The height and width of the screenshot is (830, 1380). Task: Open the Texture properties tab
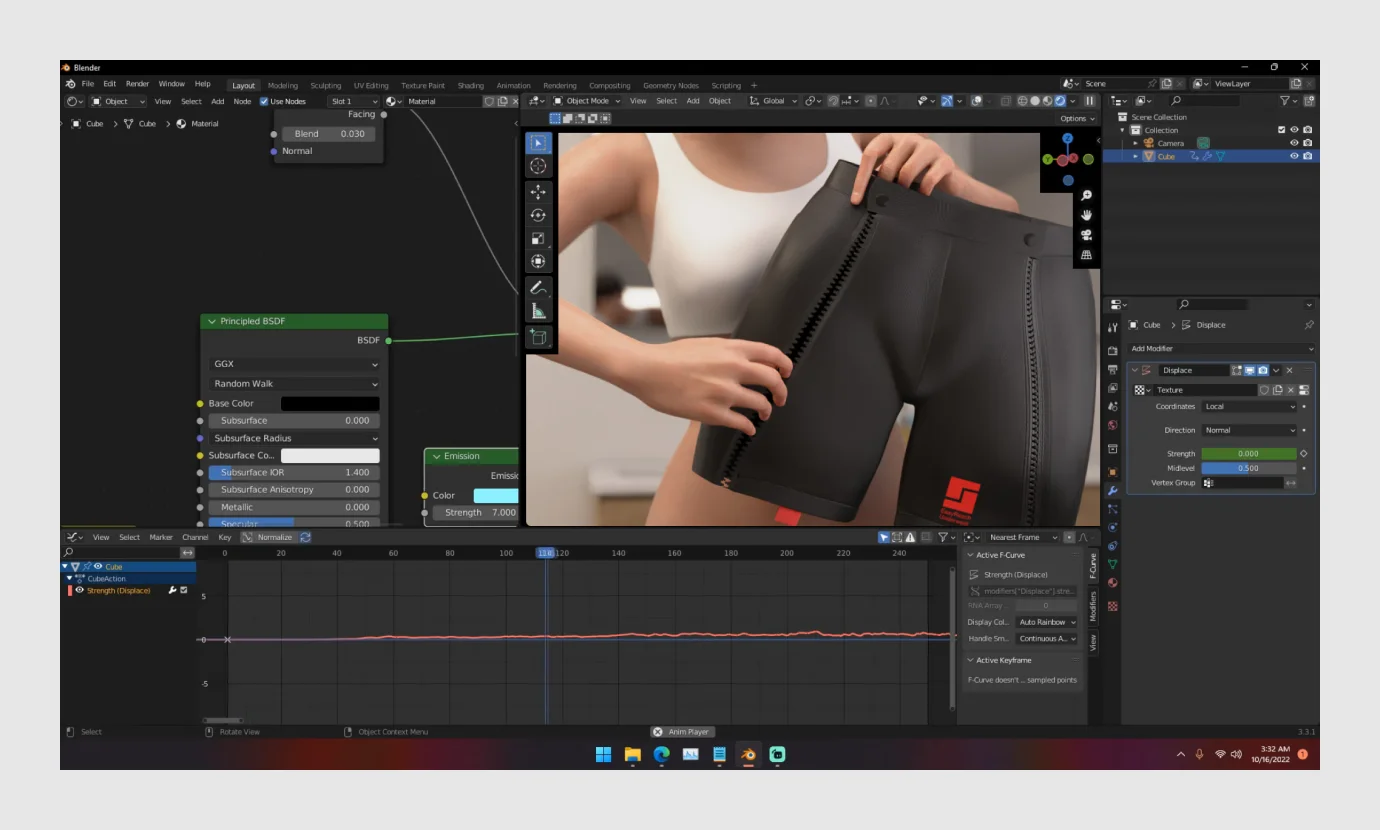[x=1112, y=606]
